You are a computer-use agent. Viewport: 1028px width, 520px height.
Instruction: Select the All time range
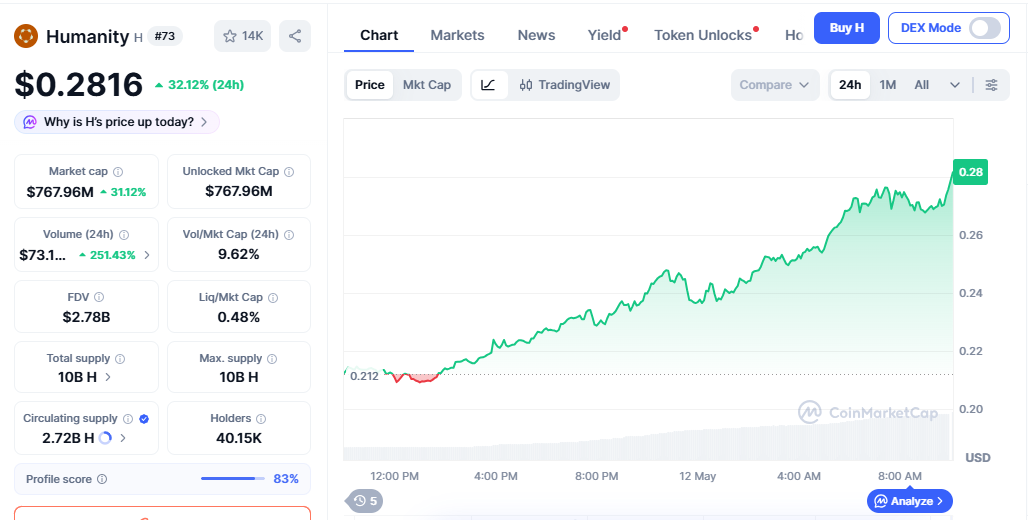pos(922,85)
